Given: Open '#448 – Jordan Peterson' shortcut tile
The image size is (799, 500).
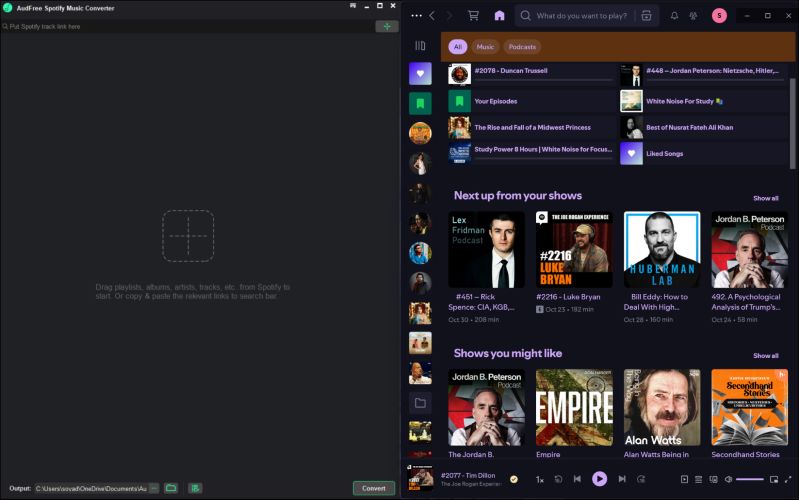Looking at the screenshot, I should tap(703, 74).
